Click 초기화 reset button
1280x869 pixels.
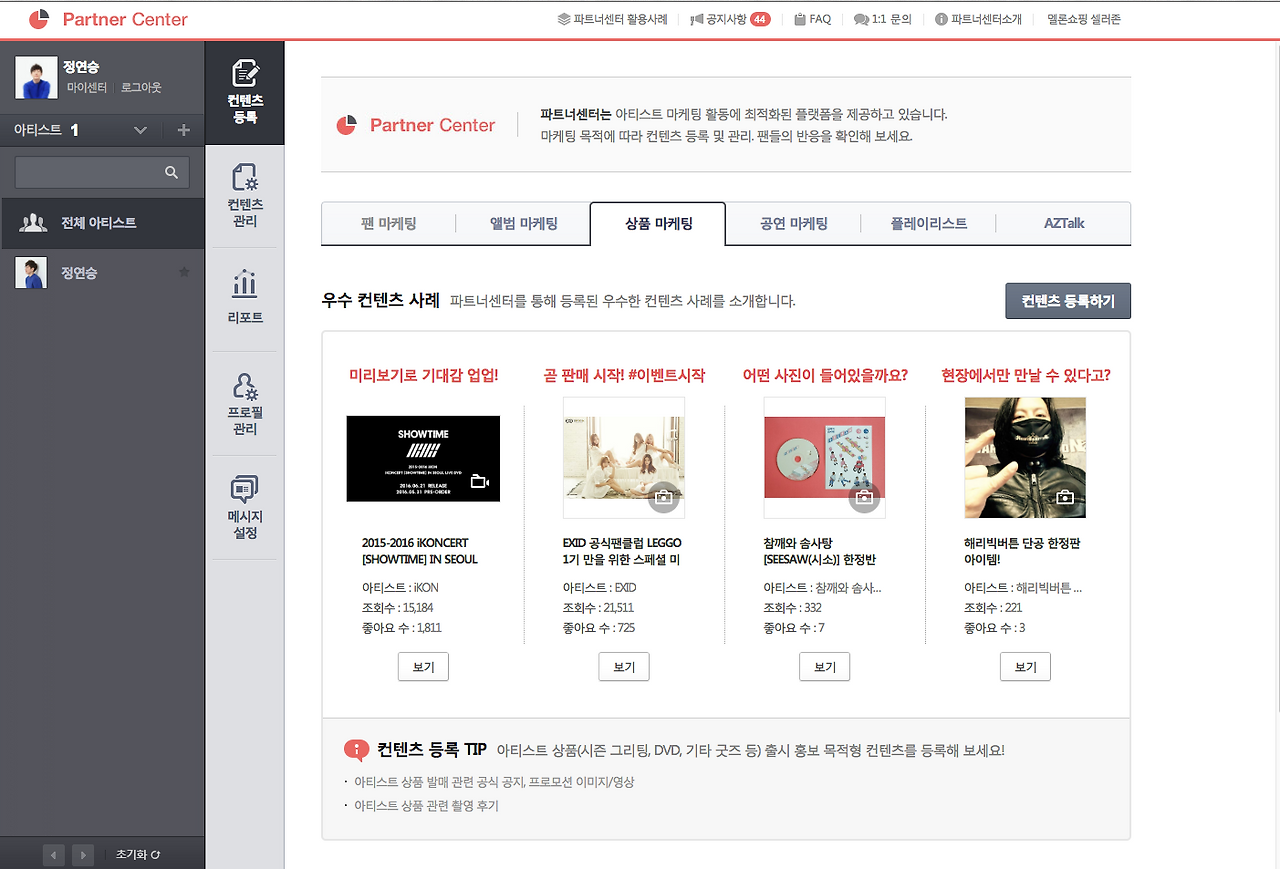[x=138, y=855]
